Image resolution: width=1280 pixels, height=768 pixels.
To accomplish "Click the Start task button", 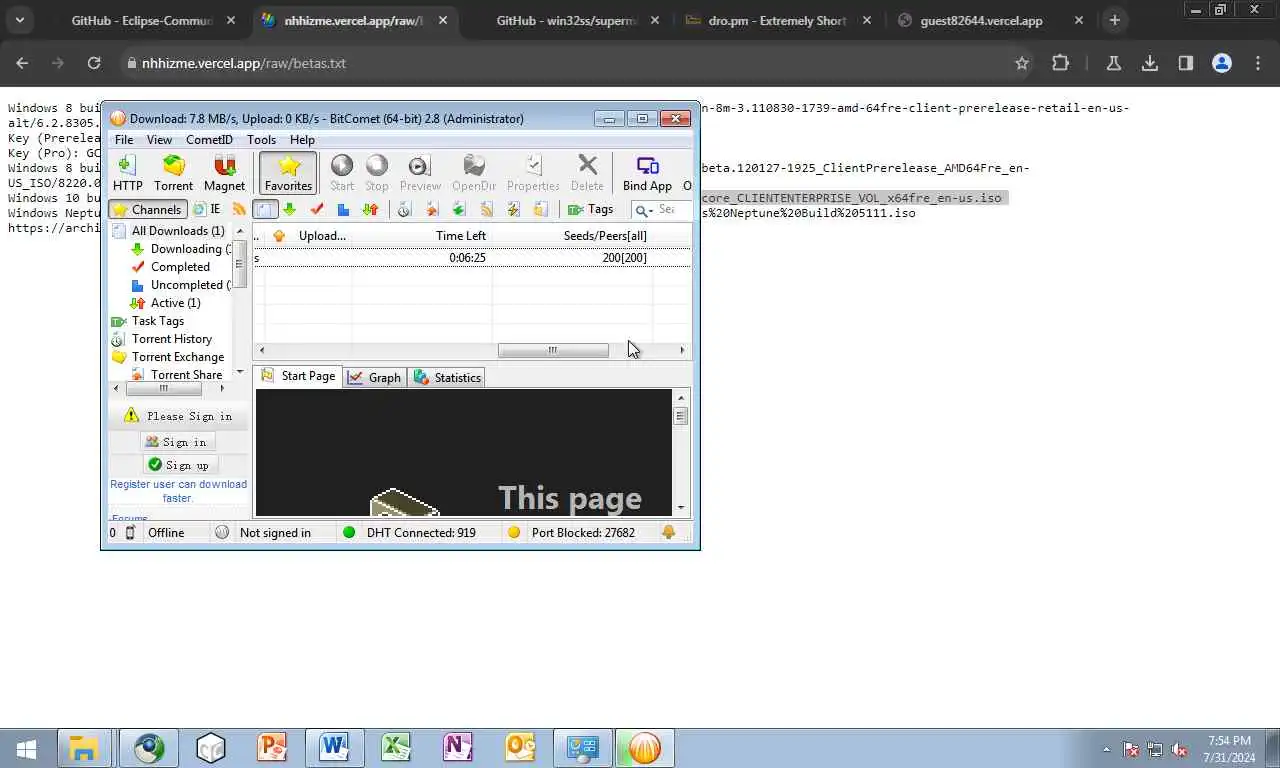I will (x=342, y=173).
